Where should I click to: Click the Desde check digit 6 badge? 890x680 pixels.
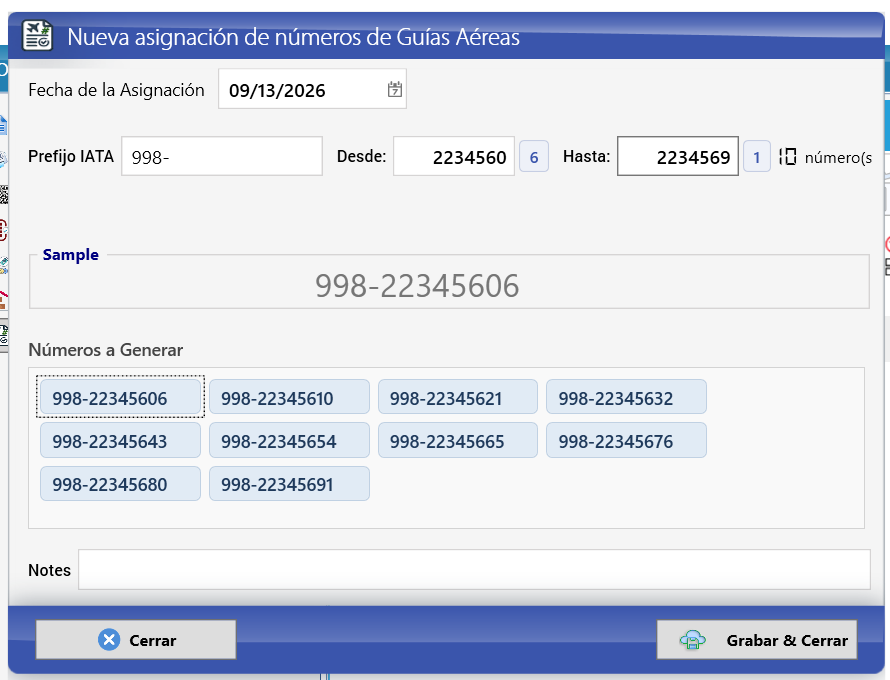point(534,157)
